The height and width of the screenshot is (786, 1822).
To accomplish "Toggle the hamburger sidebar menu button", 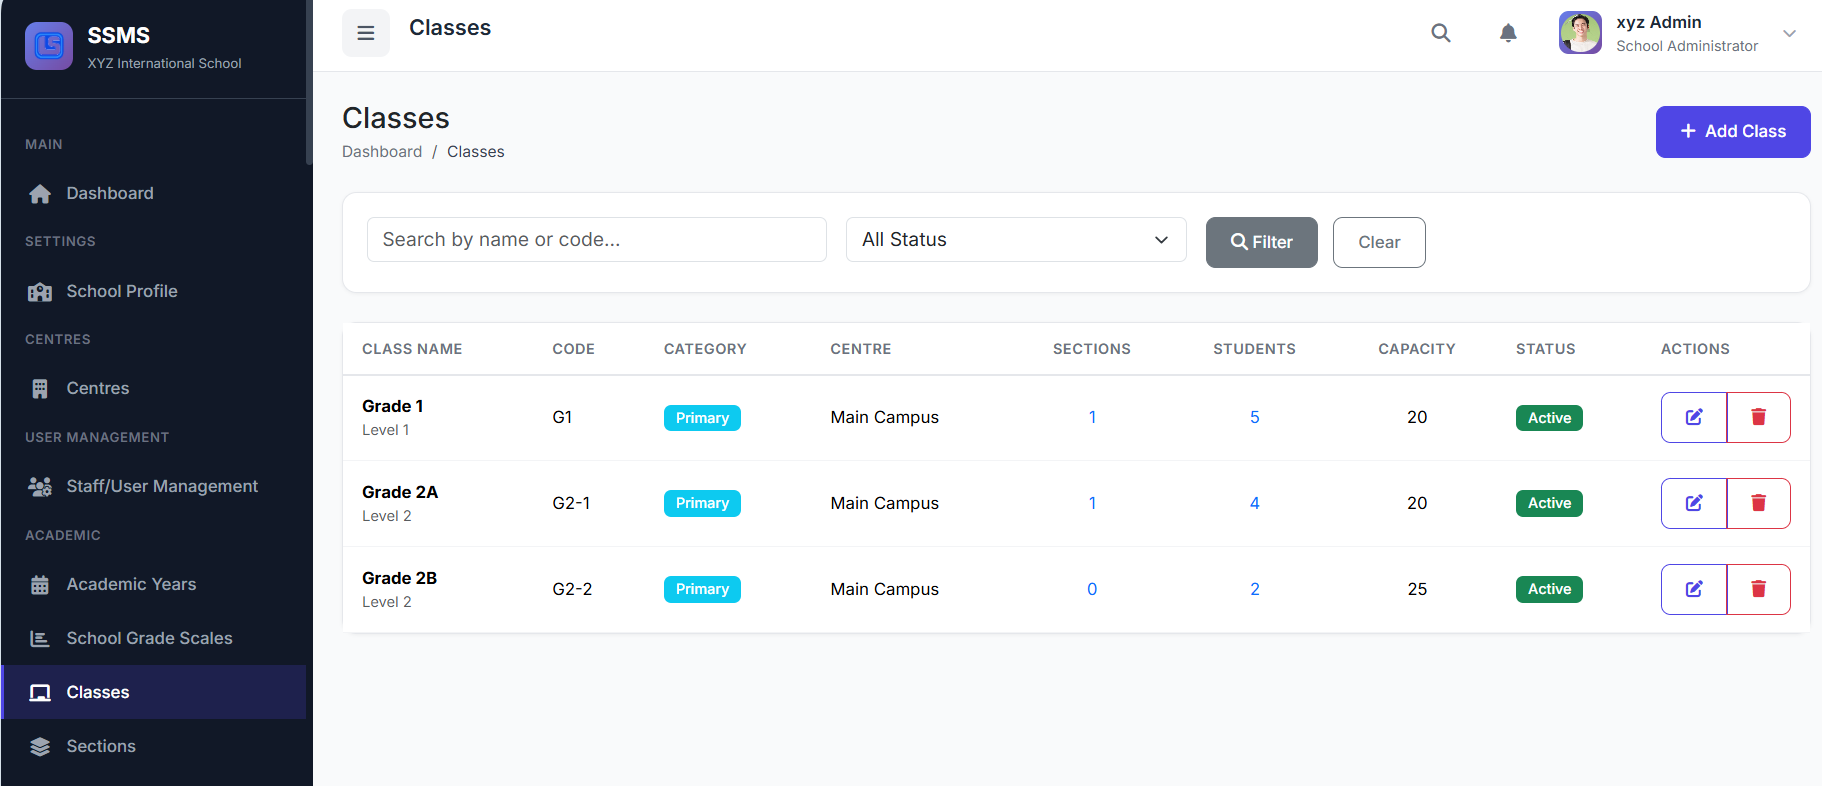I will (365, 33).
